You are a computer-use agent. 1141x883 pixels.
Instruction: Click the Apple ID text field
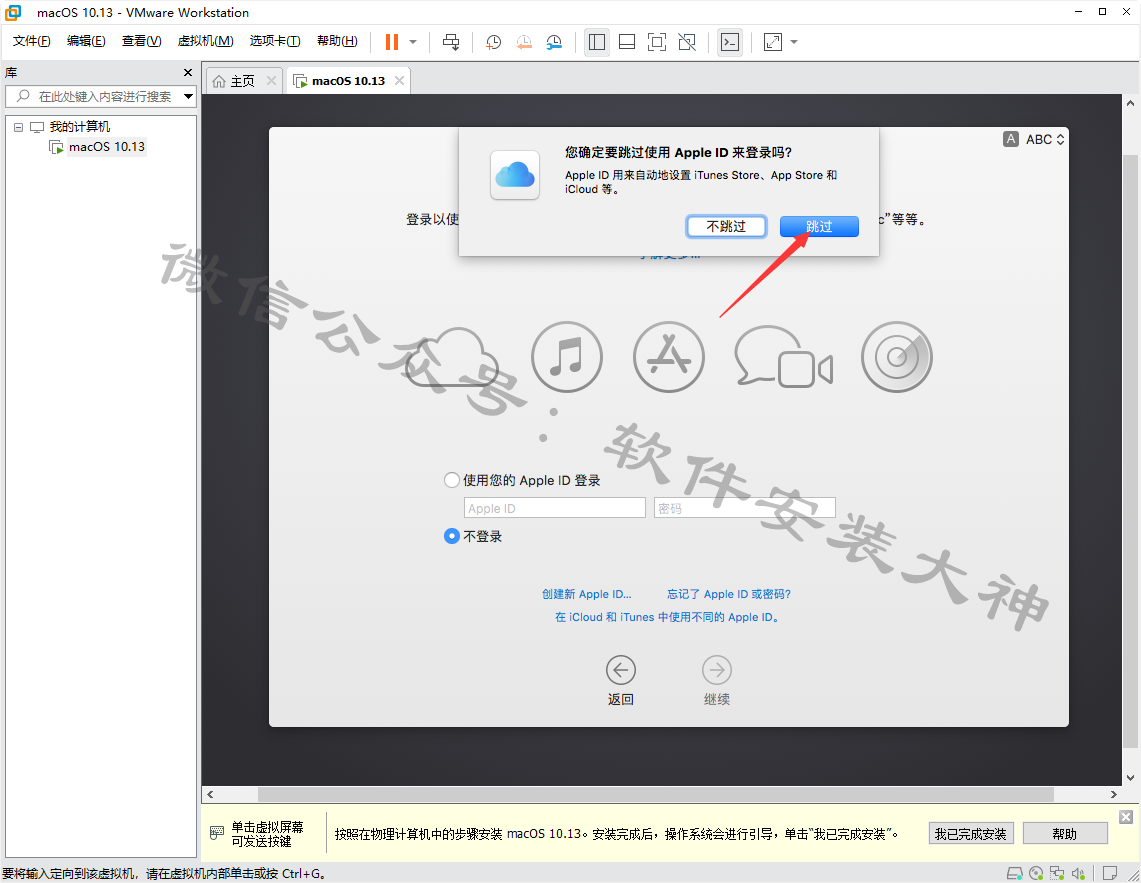[554, 508]
